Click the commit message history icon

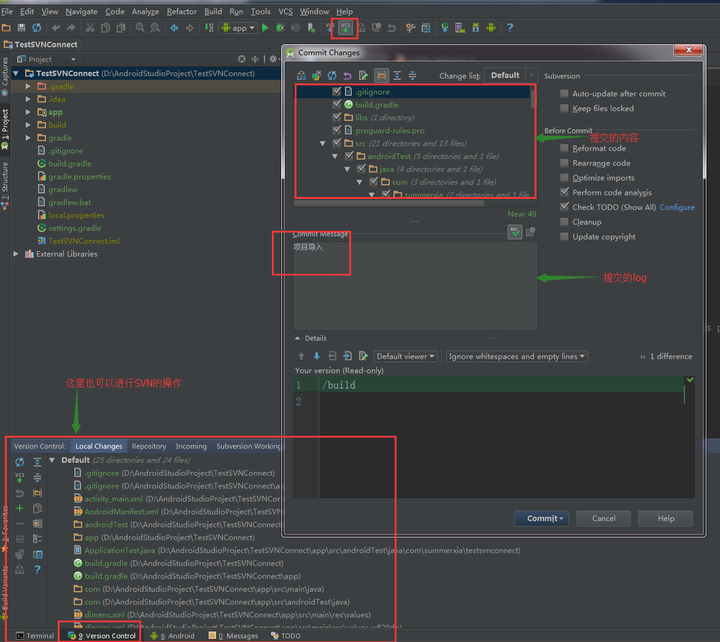[530, 232]
